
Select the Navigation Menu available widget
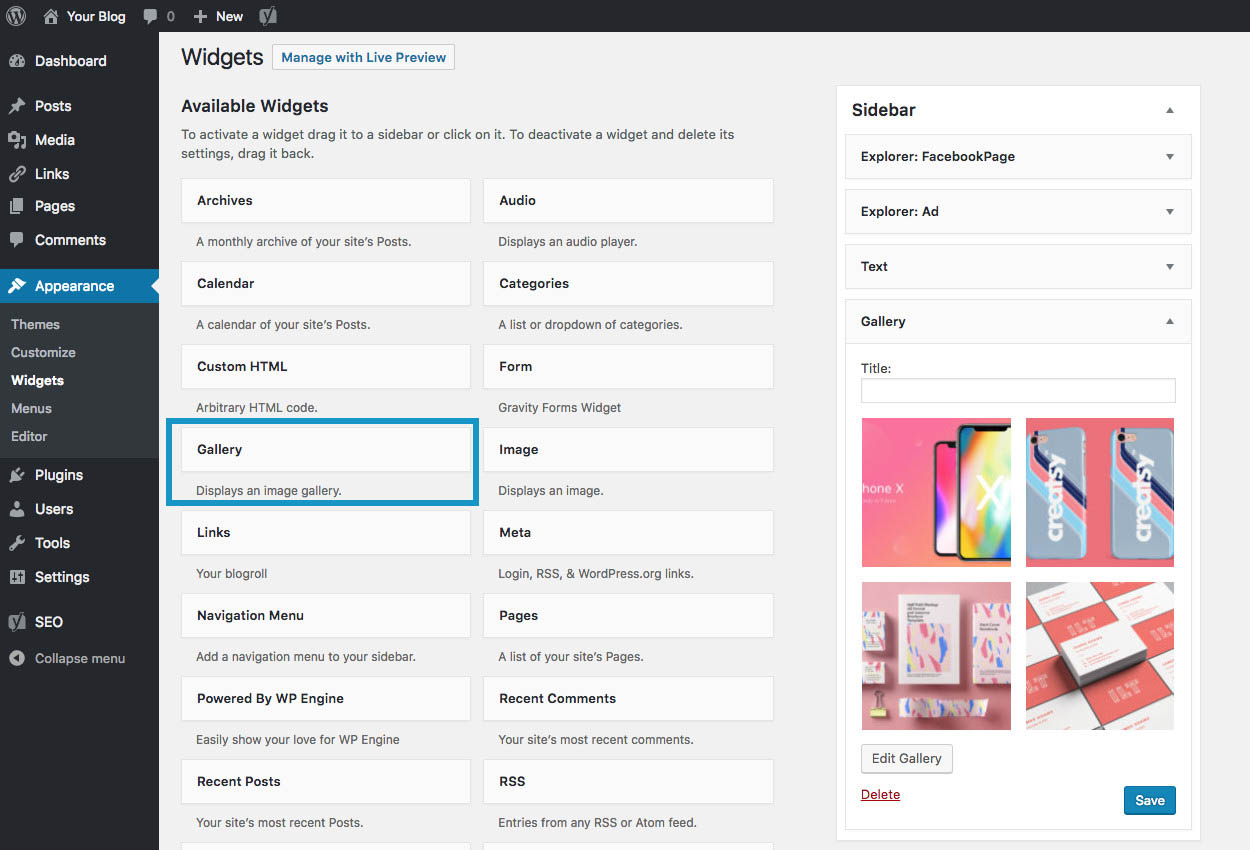(326, 616)
